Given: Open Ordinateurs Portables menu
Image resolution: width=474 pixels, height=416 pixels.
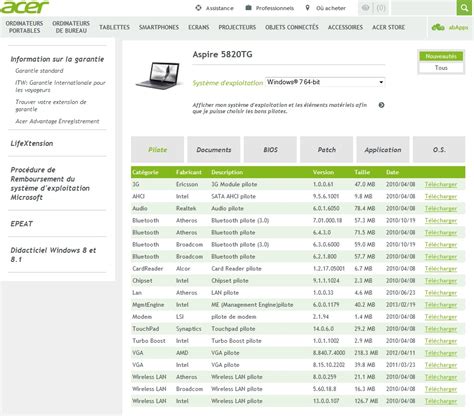Looking at the screenshot, I should click(24, 27).
